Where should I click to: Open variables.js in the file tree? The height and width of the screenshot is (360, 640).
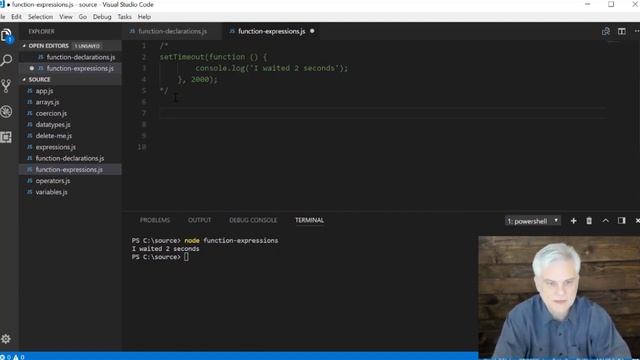[x=70, y=192]
